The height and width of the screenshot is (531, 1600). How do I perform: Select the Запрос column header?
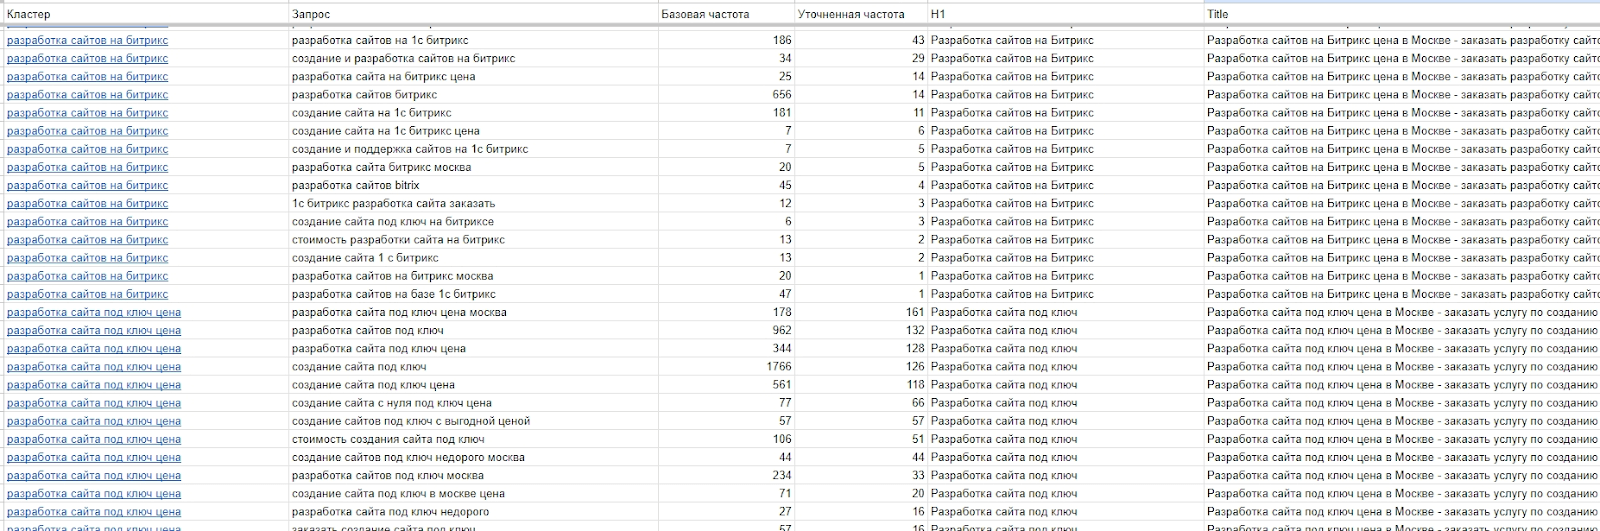coord(310,14)
